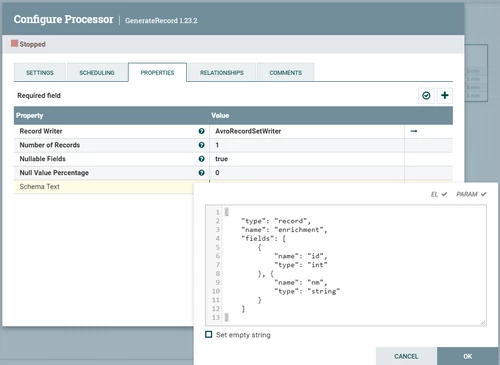Open help icon for Number of Records

[x=201, y=145]
